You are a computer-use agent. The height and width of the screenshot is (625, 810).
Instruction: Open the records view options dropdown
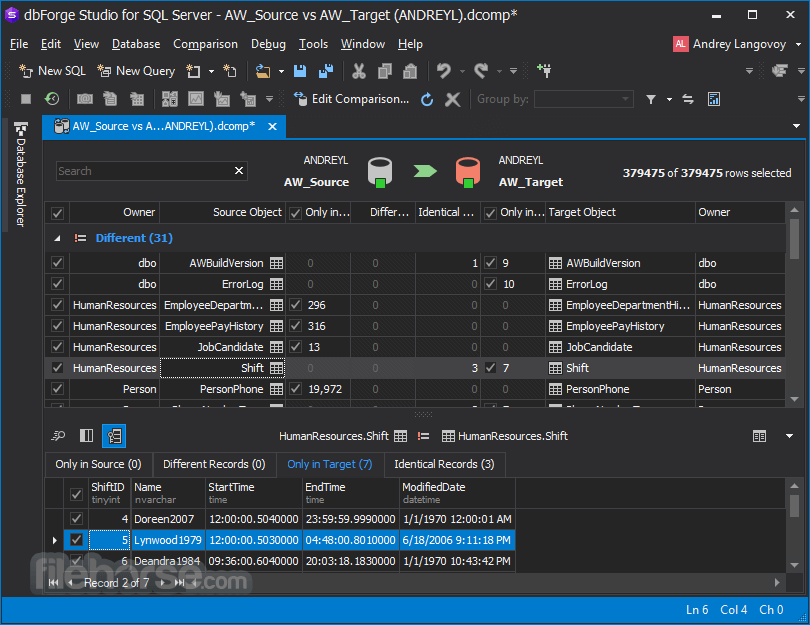click(789, 436)
